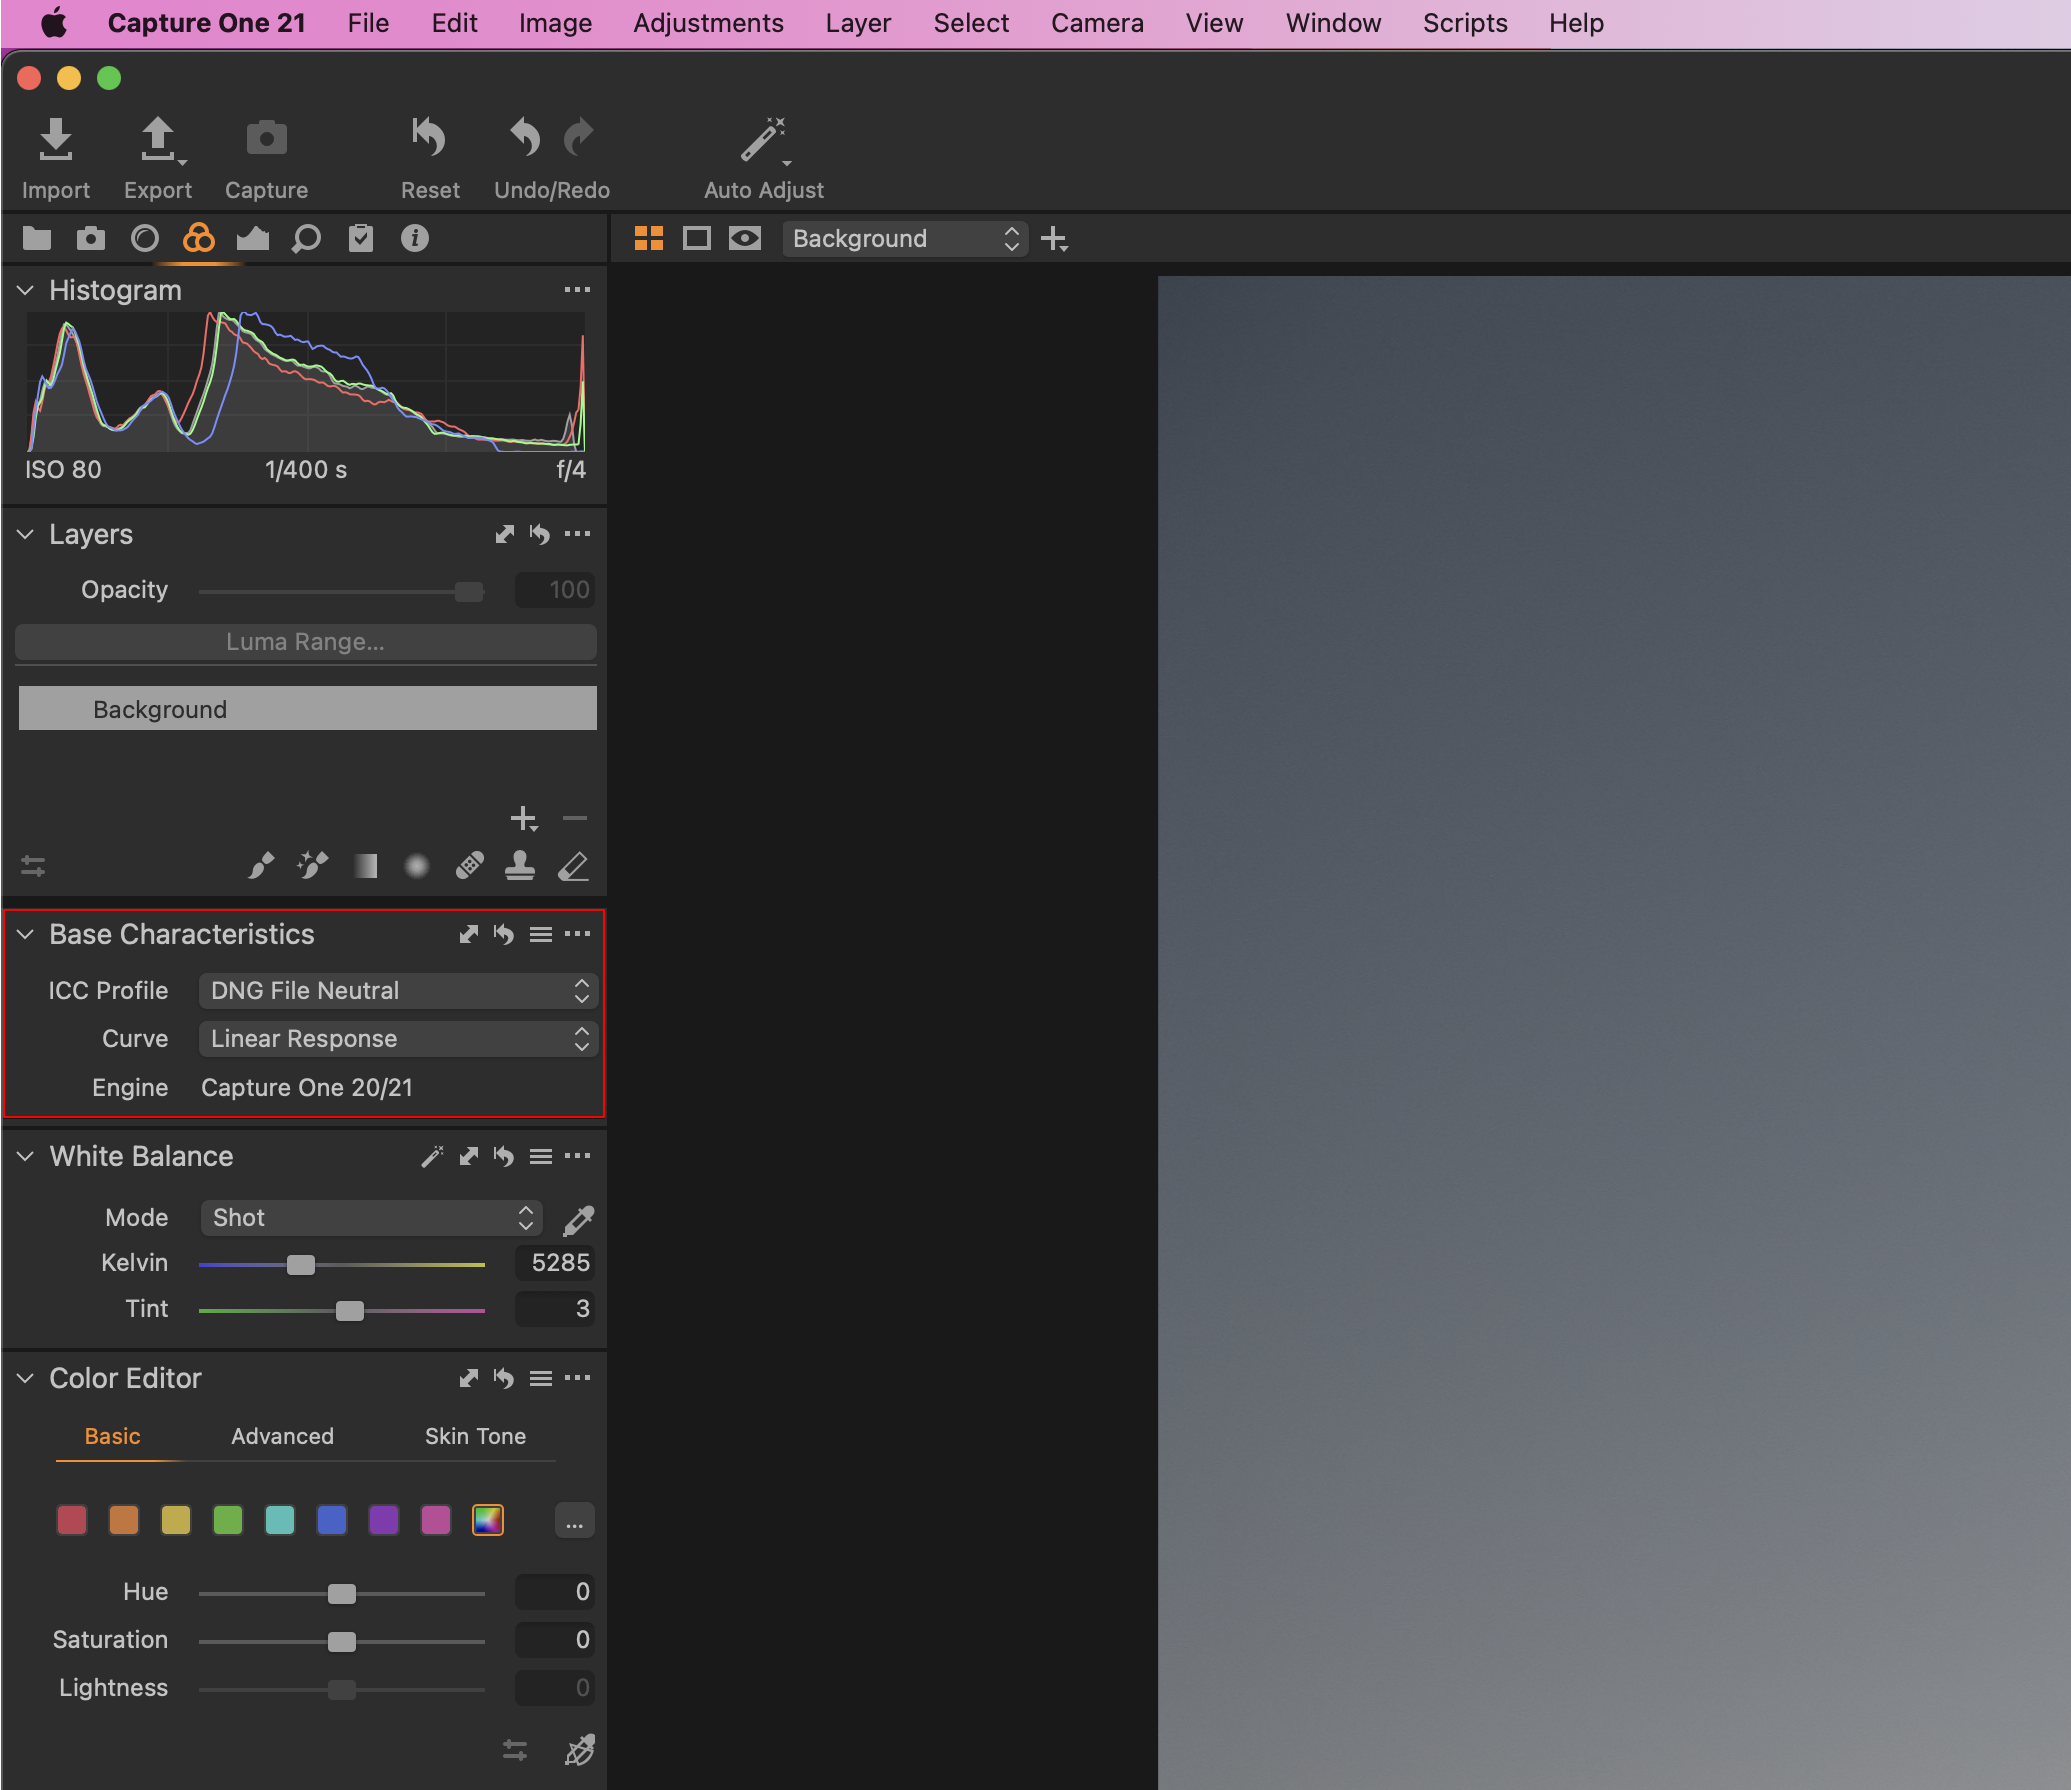Collapse the Base Characteristics panel
2071x1790 pixels.
(26, 935)
